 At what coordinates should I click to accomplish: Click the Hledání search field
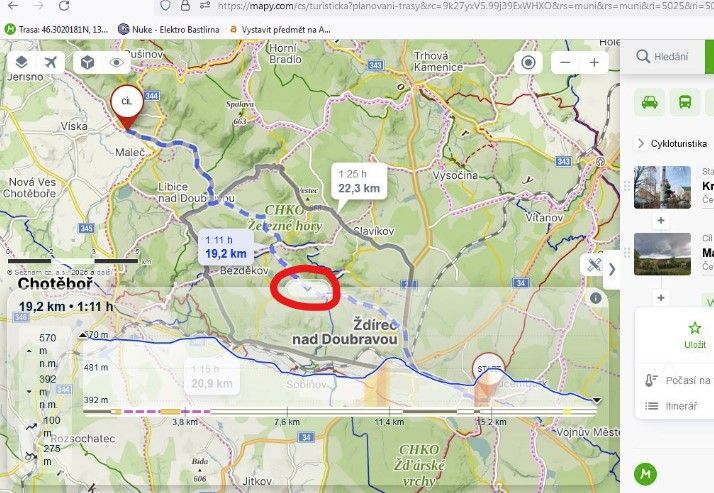click(x=672, y=56)
